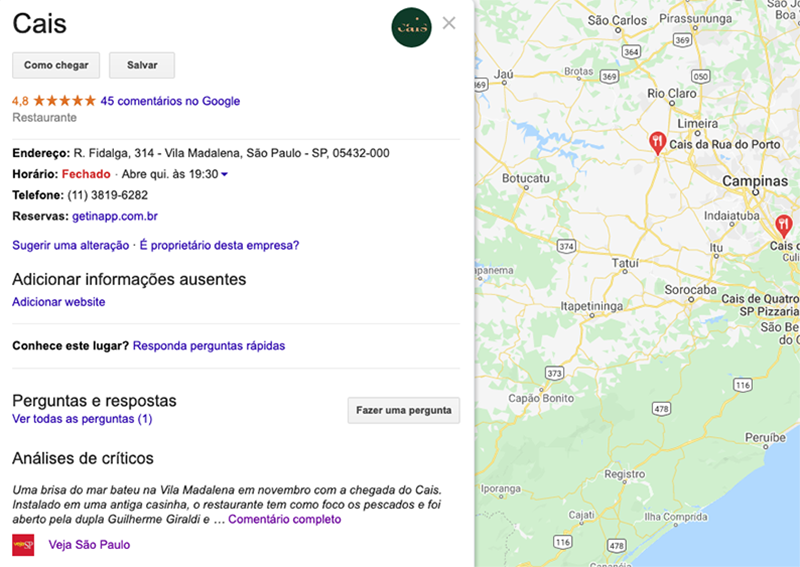
Task: Click Ver todas as perguntas link
Action: tap(82, 419)
